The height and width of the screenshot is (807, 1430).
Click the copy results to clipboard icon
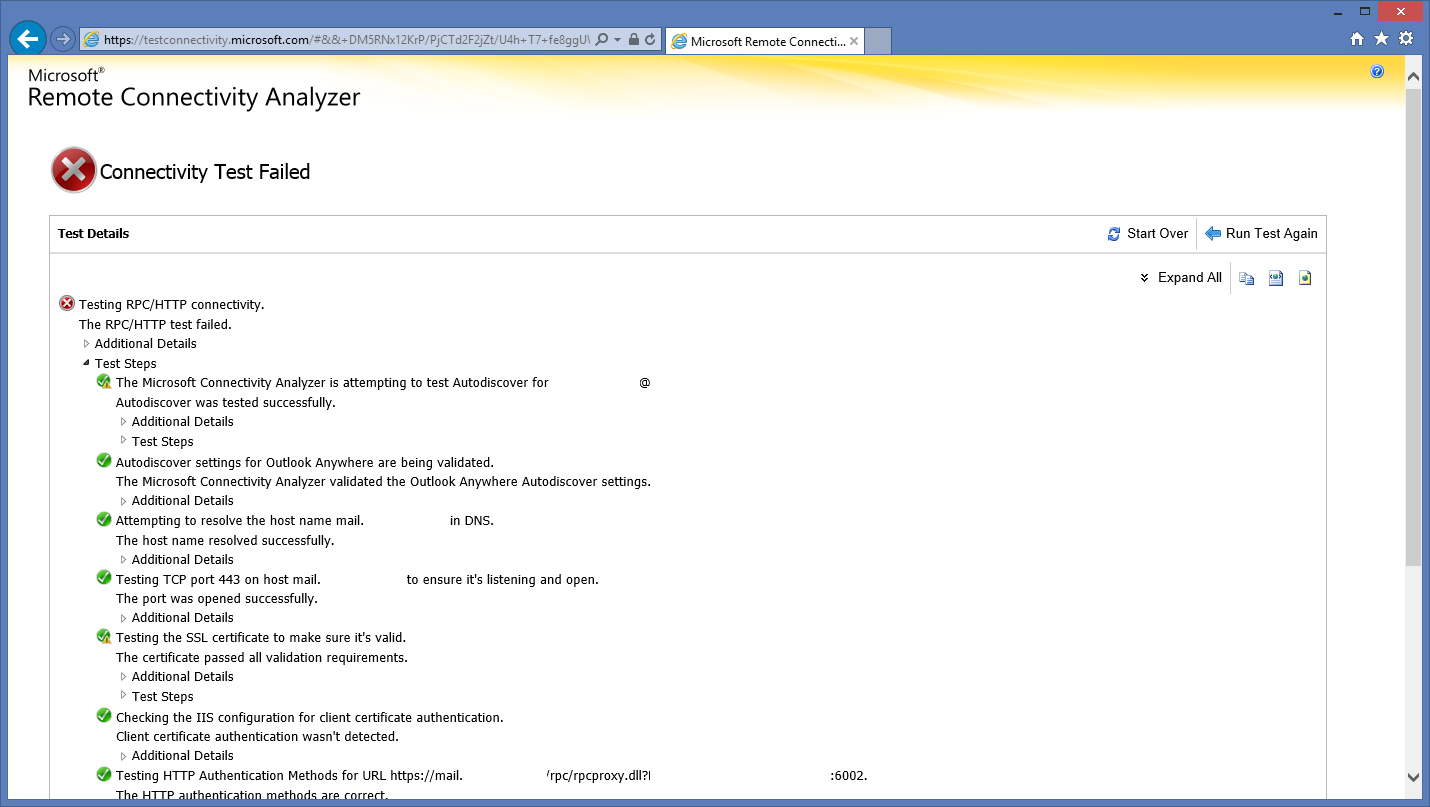(x=1247, y=278)
